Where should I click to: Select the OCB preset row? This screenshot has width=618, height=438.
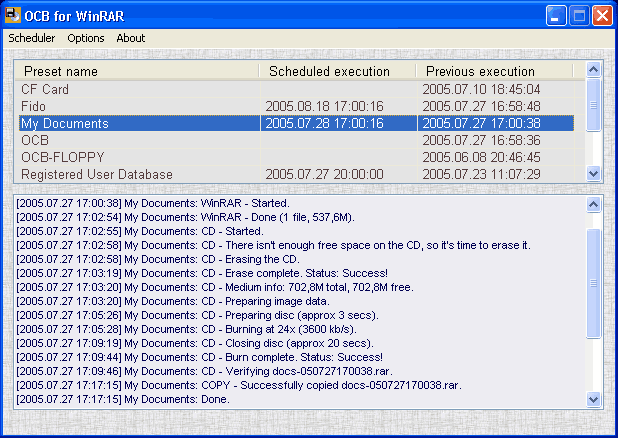pyautogui.click(x=296, y=140)
